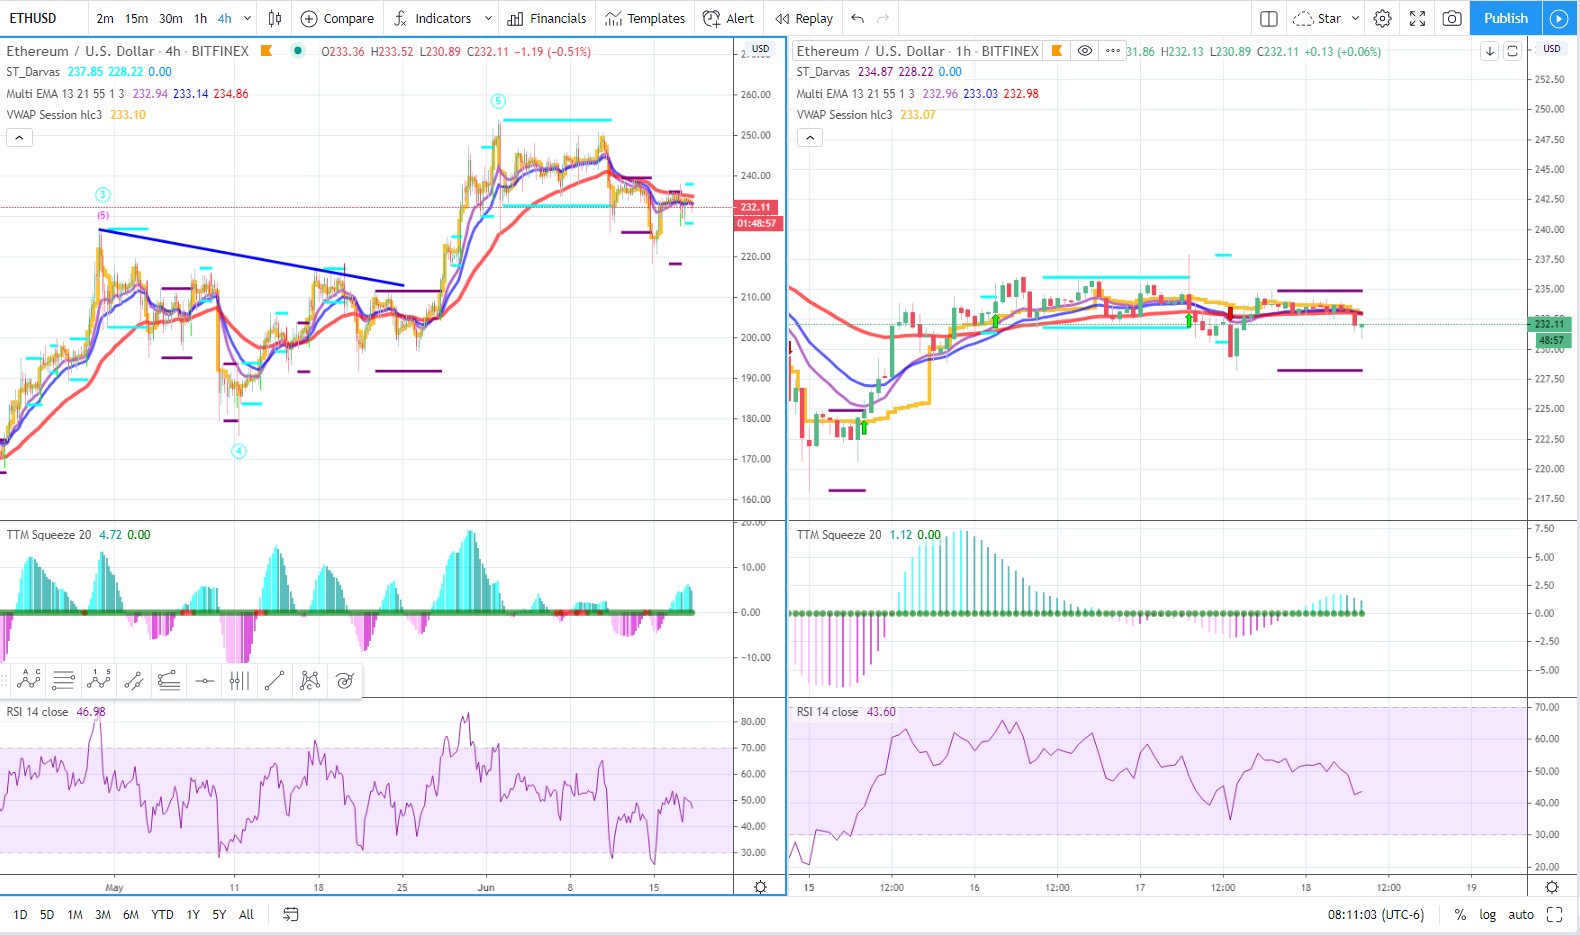Image resolution: width=1580 pixels, height=935 pixels.
Task: Open the Star layout dropdown arrow
Action: pyautogui.click(x=1355, y=18)
